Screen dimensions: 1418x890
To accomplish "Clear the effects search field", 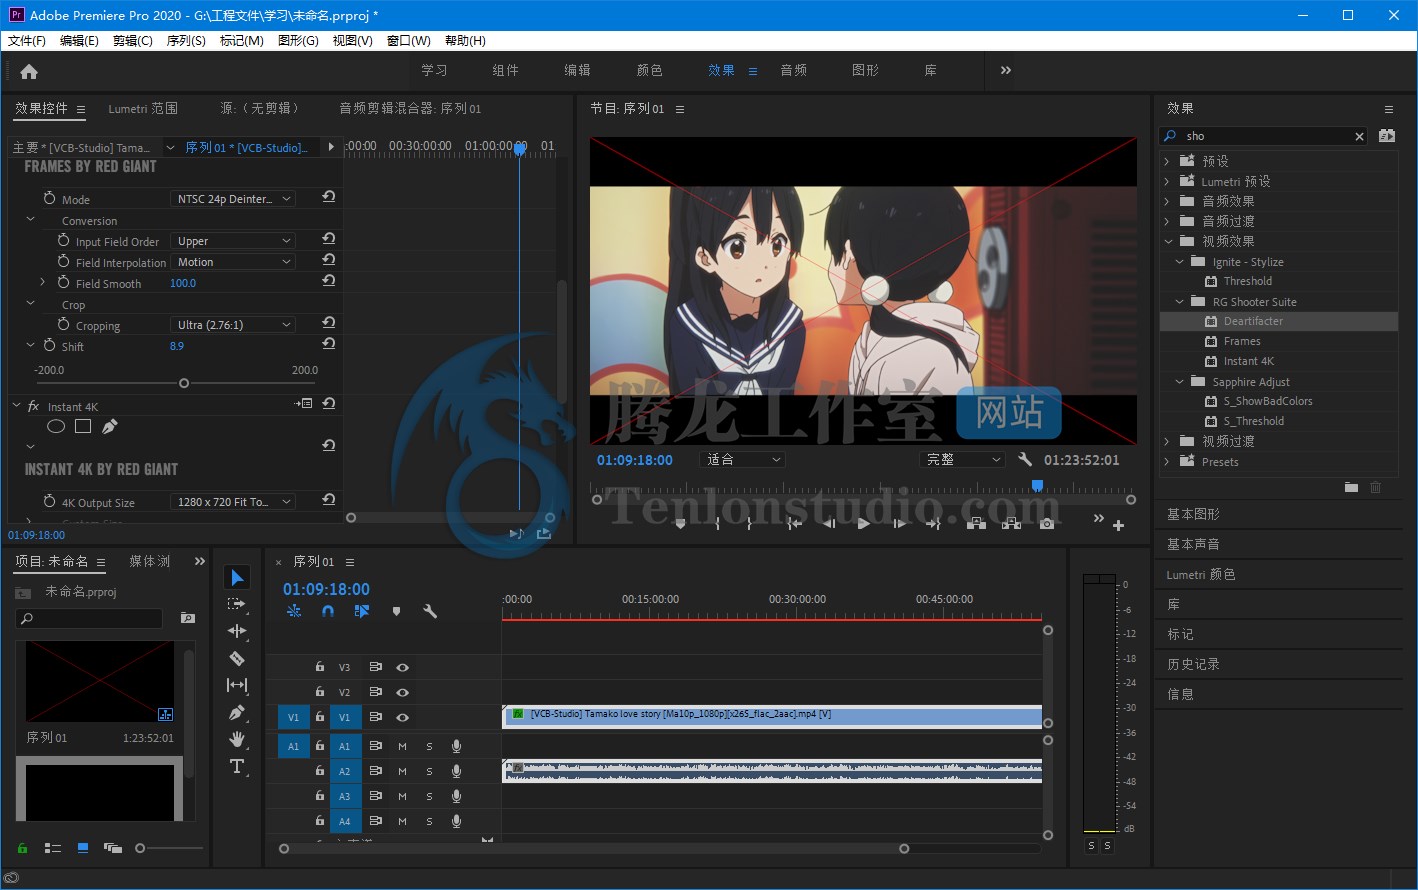I will [1359, 136].
